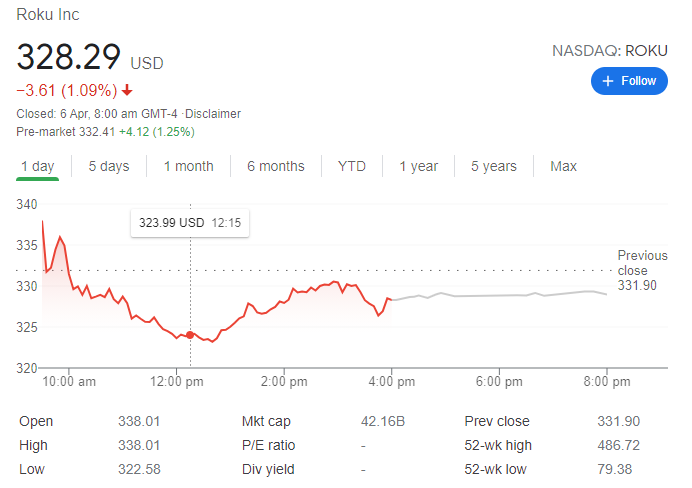Click the P/E ratio label
The image size is (692, 488).
(268, 445)
